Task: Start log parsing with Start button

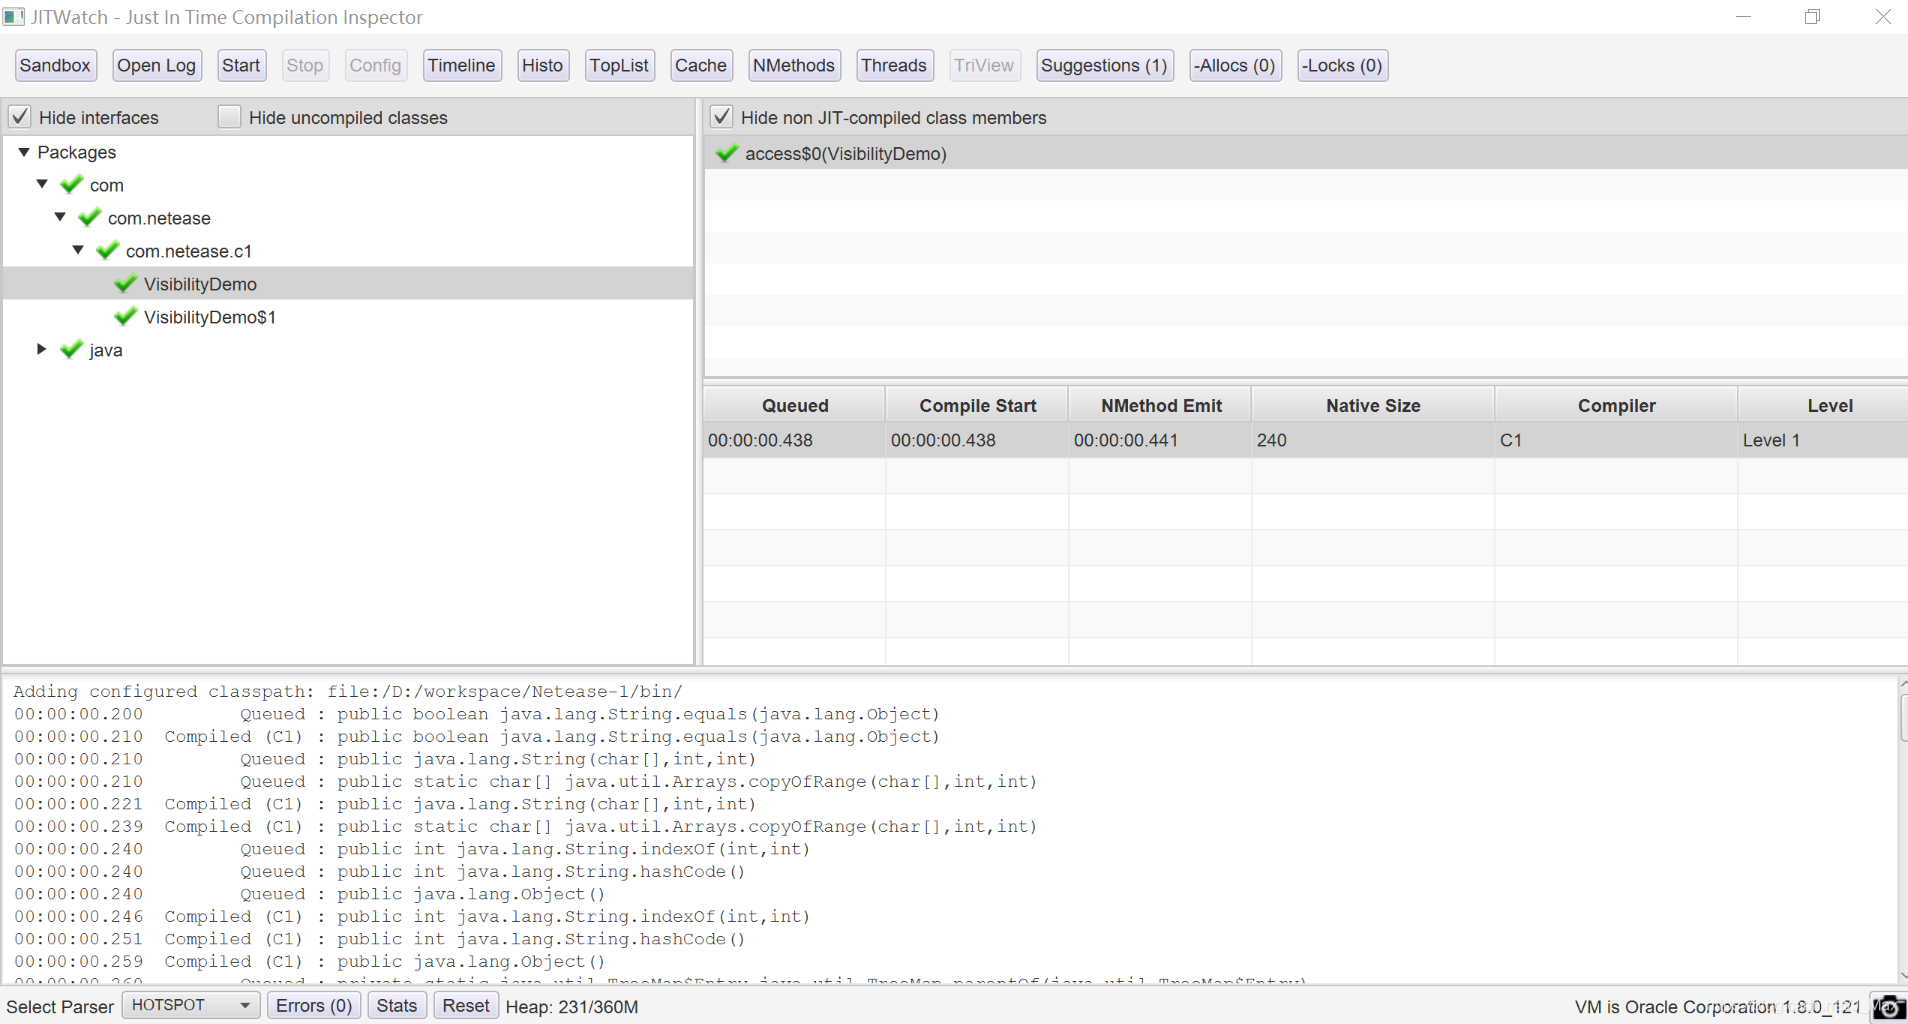Action: click(x=241, y=66)
